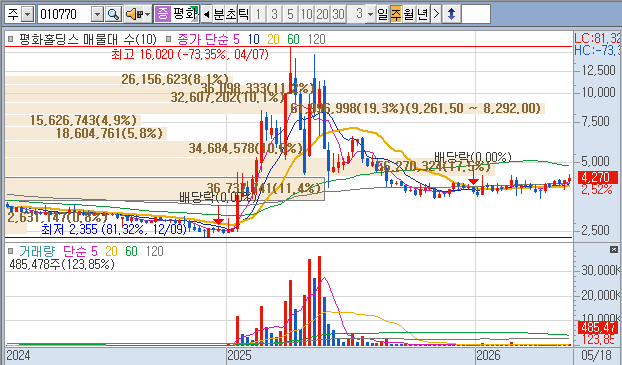This screenshot has height=365, width=622.
Task: Expand the speaker alert dropdown arrow
Action: pos(148,15)
